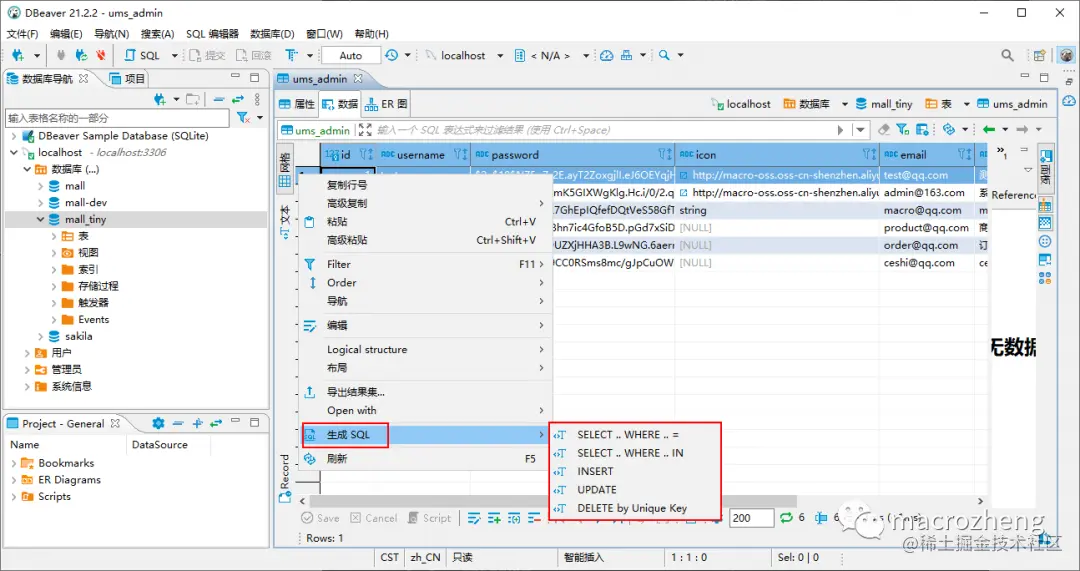Switch to the 属性 tab
Image resolution: width=1080 pixels, height=571 pixels.
point(296,104)
